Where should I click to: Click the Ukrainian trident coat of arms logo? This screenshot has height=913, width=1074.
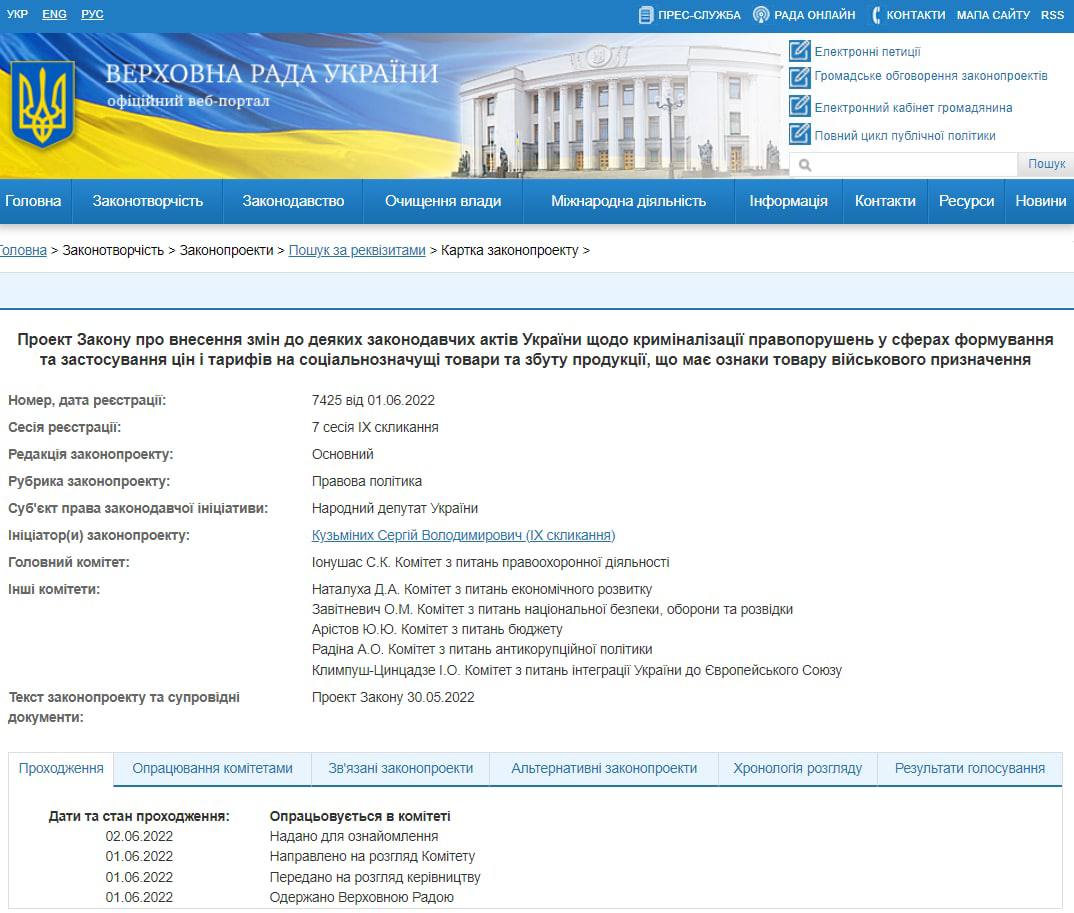42,104
